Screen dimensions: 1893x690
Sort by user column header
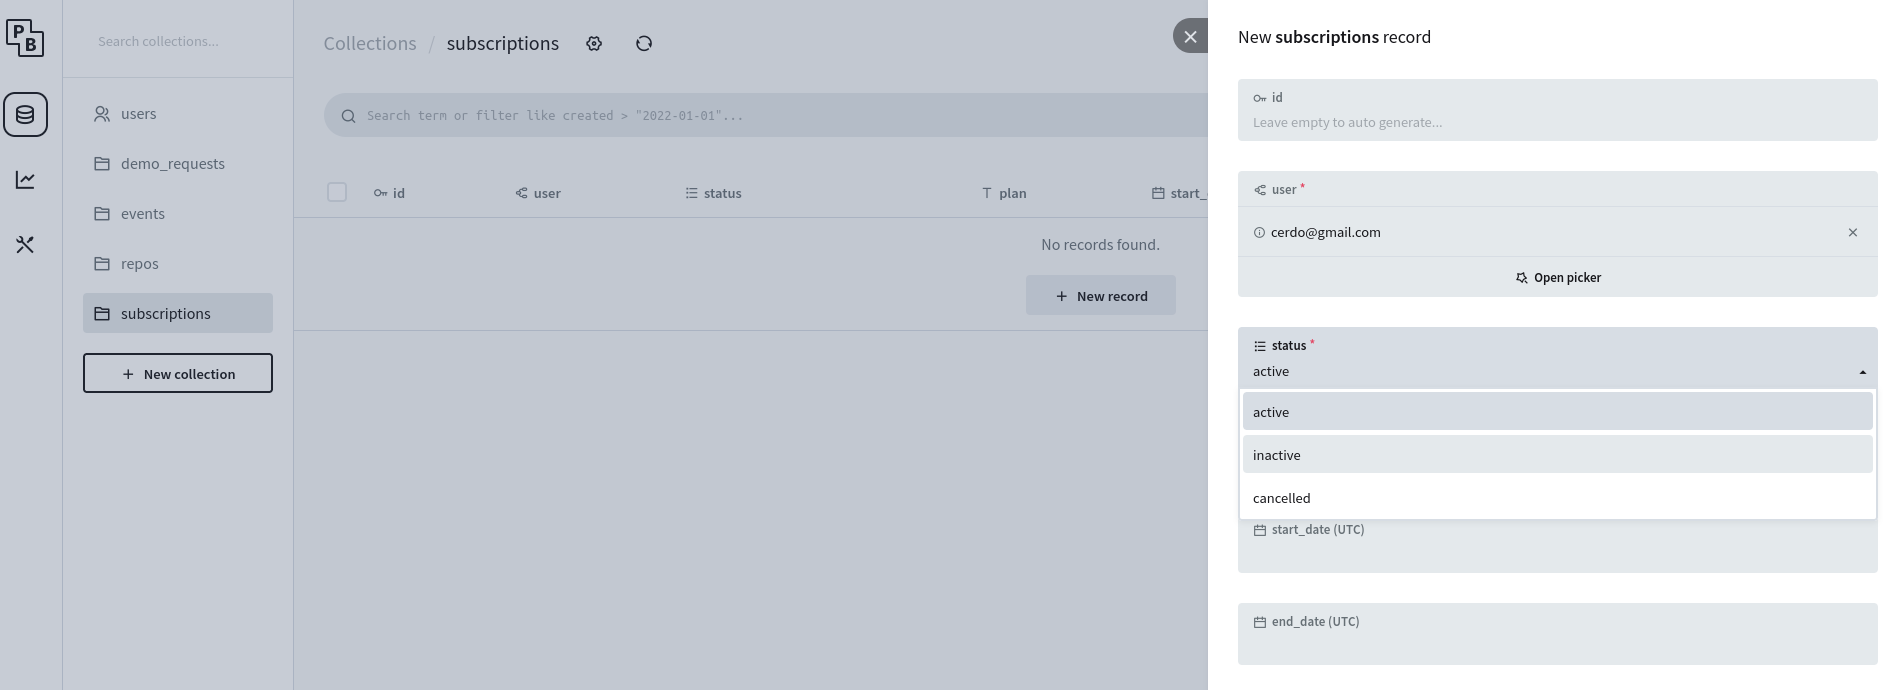[x=538, y=193]
